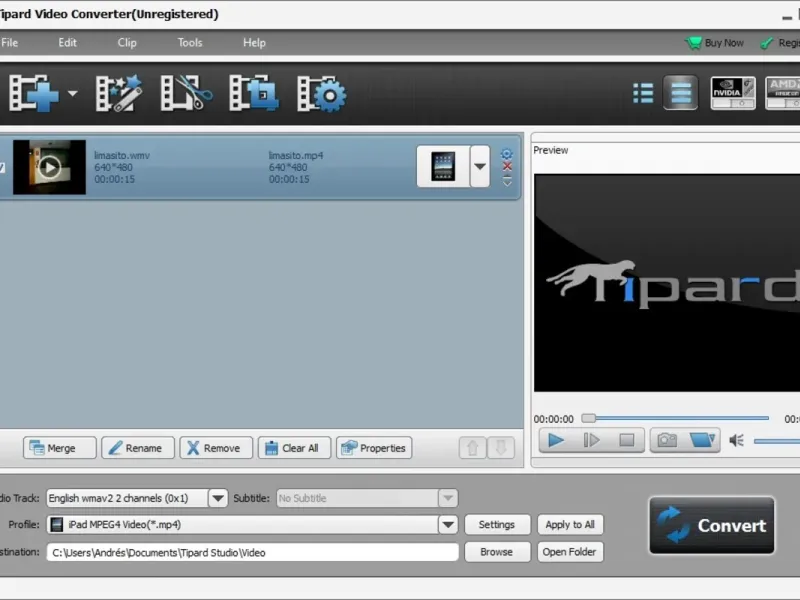The image size is (800, 600).
Task: Take a snapshot with camera icon
Action: [x=667, y=440]
